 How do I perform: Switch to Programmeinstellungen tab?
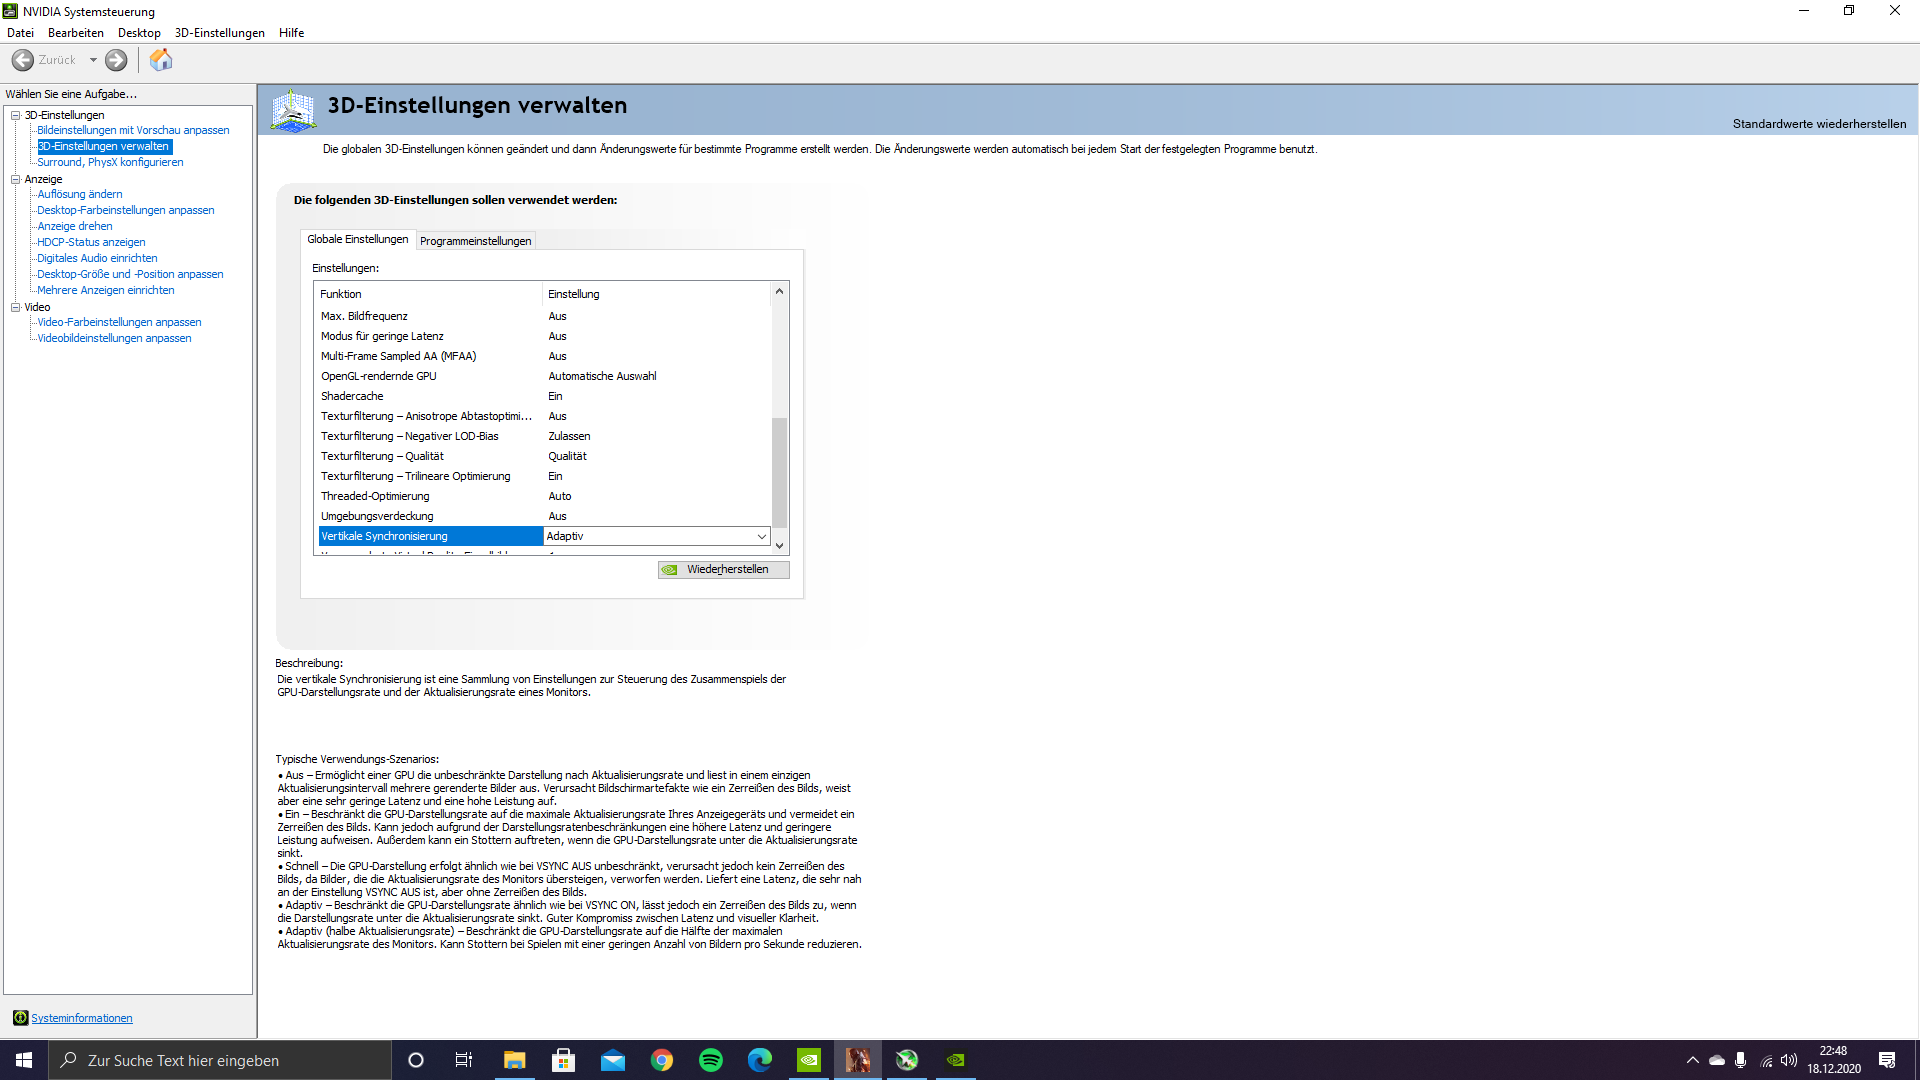point(475,241)
